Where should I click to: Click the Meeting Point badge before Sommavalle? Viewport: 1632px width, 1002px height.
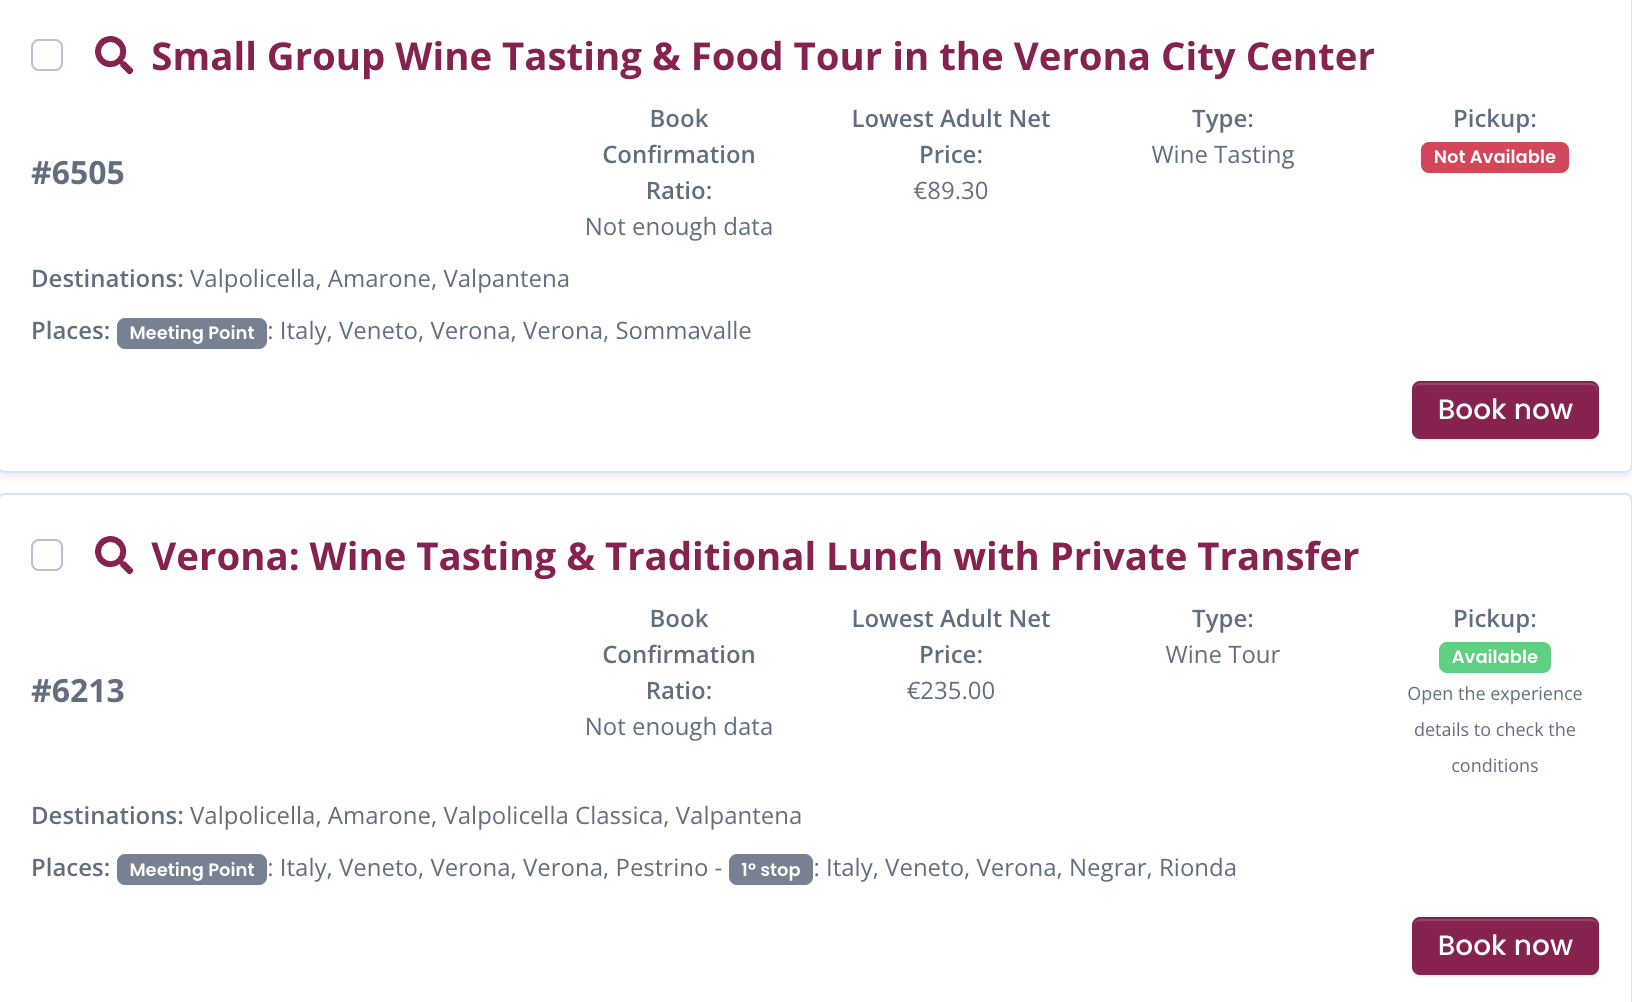tap(192, 333)
